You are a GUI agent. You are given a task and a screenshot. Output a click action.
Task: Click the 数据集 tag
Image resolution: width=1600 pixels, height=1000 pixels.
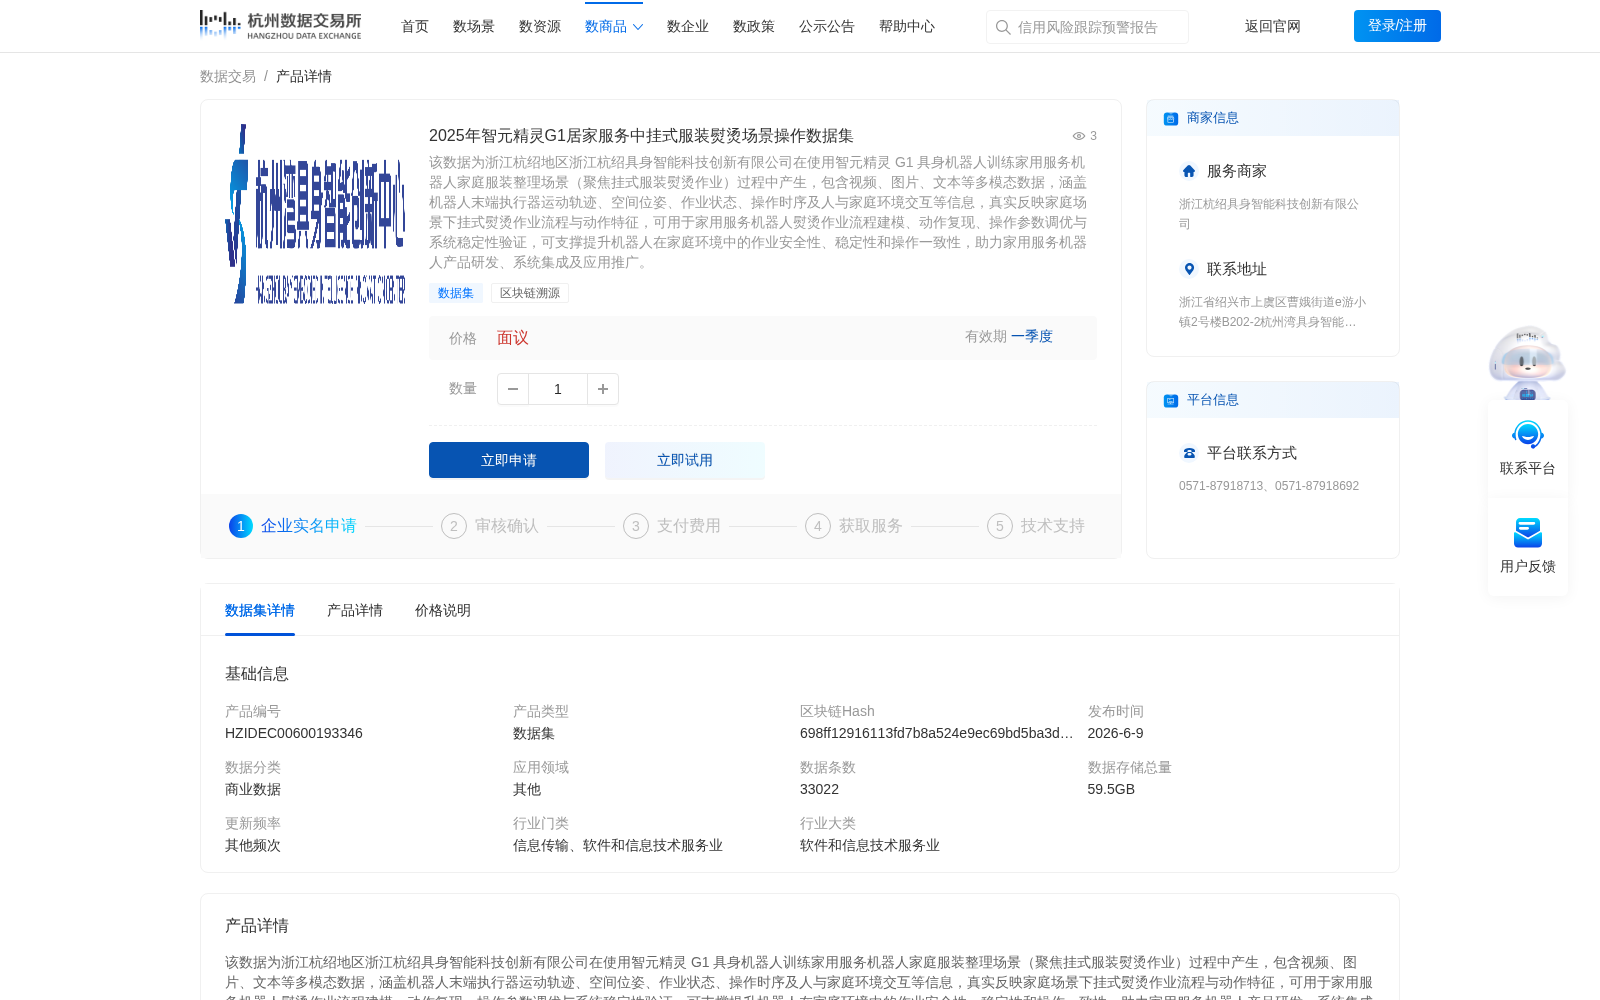pos(456,293)
